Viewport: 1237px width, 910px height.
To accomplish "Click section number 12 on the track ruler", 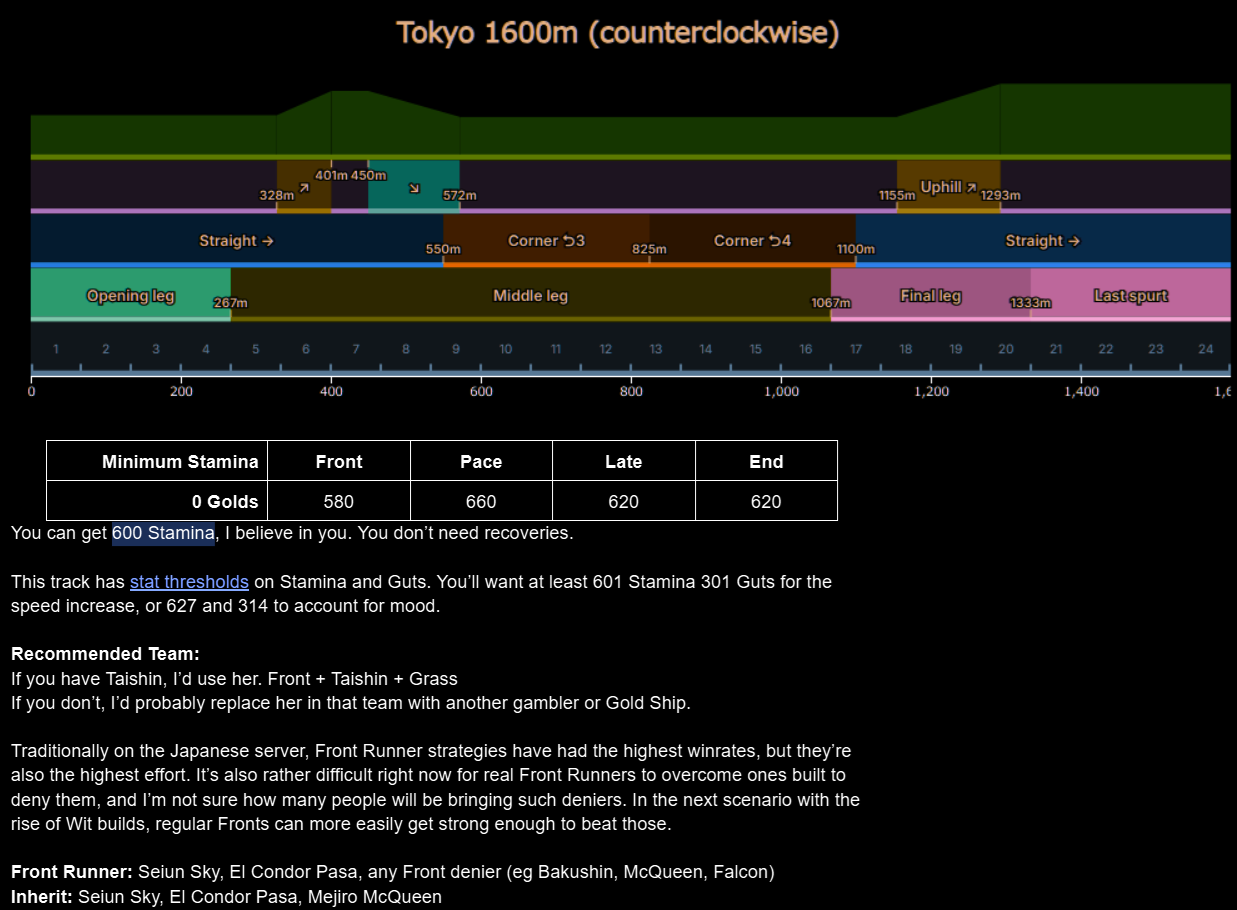I will coord(606,349).
